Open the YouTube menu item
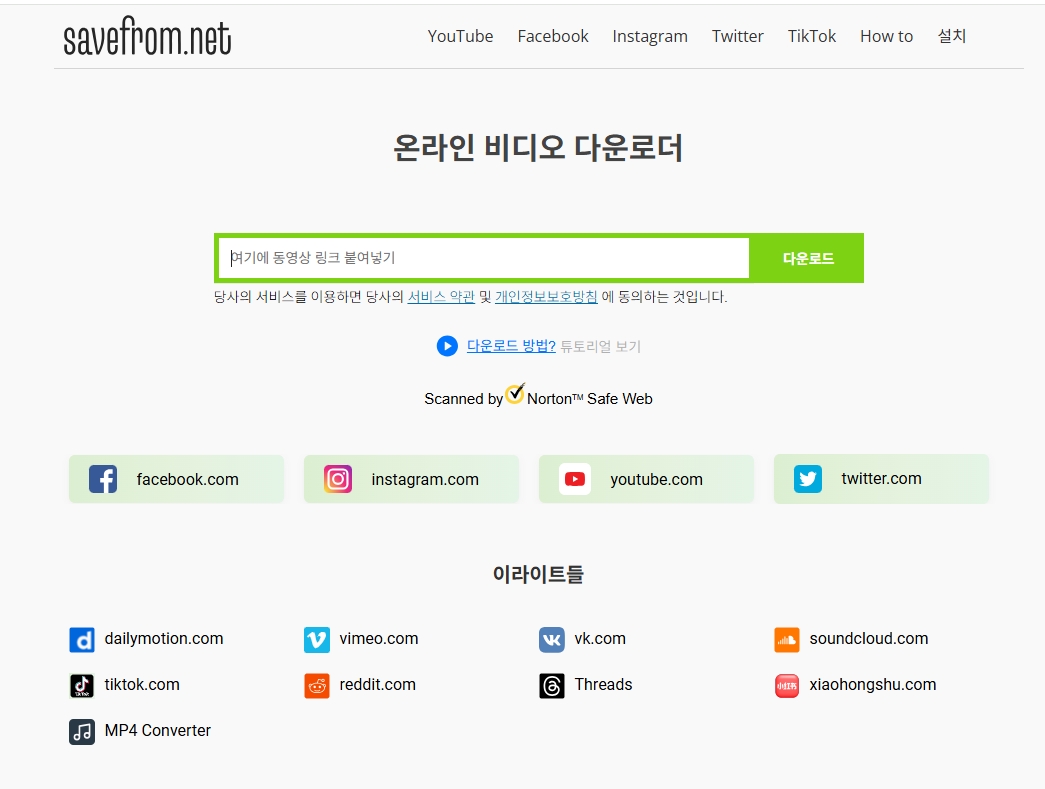This screenshot has width=1045, height=789. point(460,36)
